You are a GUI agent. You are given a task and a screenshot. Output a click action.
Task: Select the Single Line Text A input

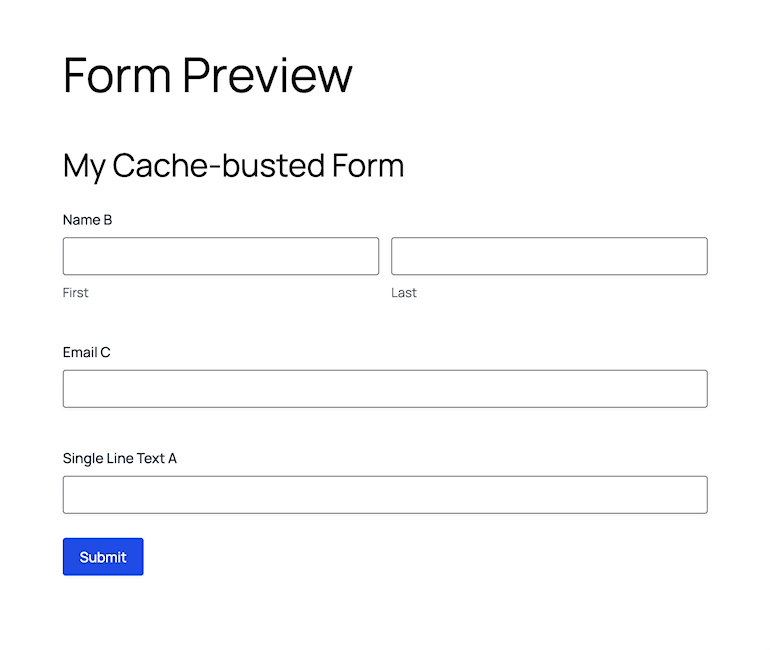385,495
